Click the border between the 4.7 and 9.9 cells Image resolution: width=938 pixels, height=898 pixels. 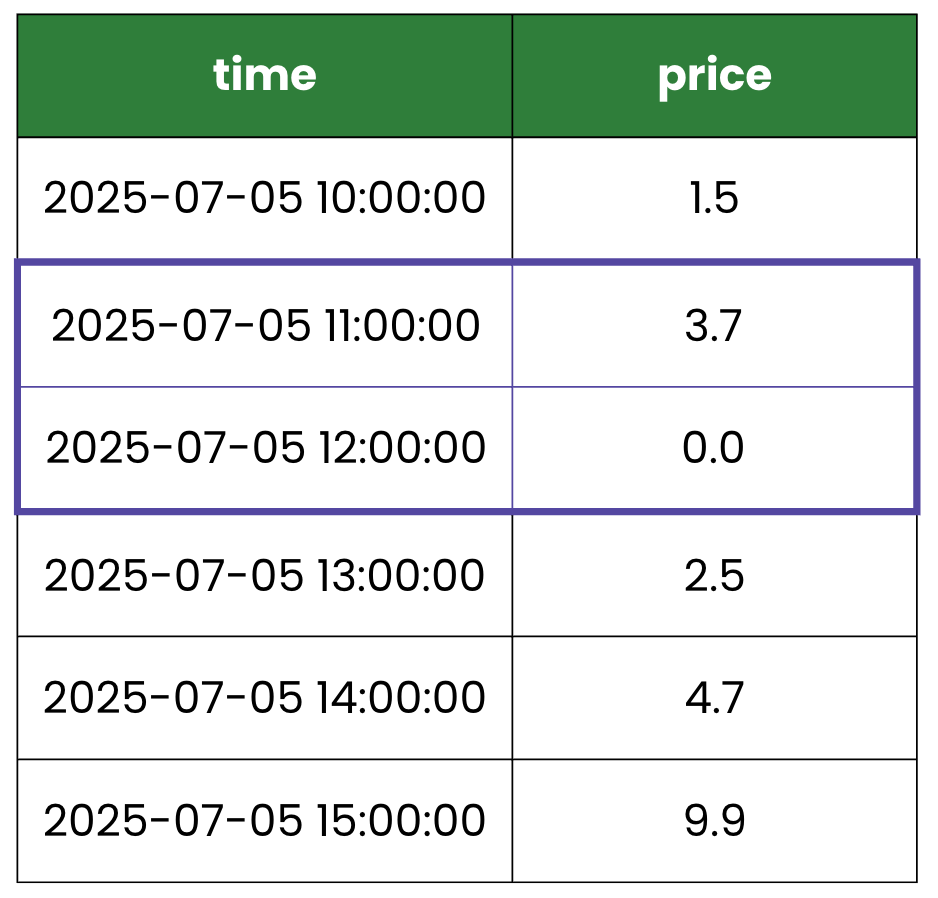(714, 759)
